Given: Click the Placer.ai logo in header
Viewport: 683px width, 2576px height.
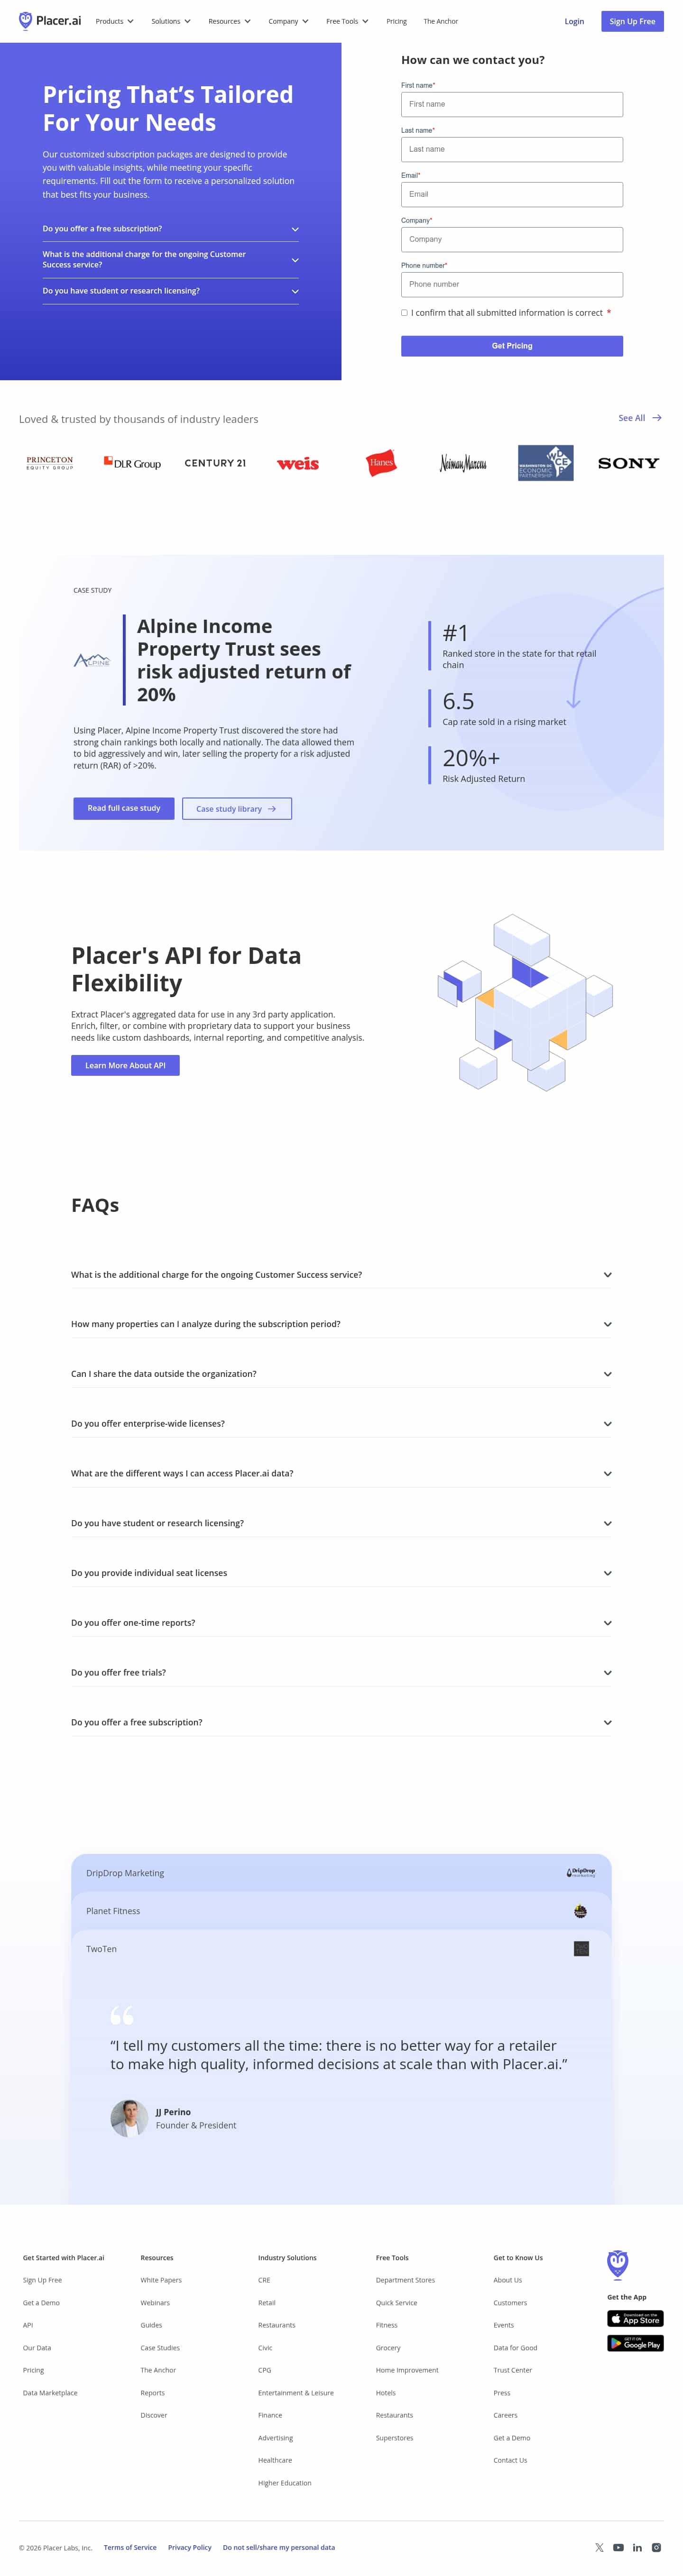Looking at the screenshot, I should coord(50,21).
